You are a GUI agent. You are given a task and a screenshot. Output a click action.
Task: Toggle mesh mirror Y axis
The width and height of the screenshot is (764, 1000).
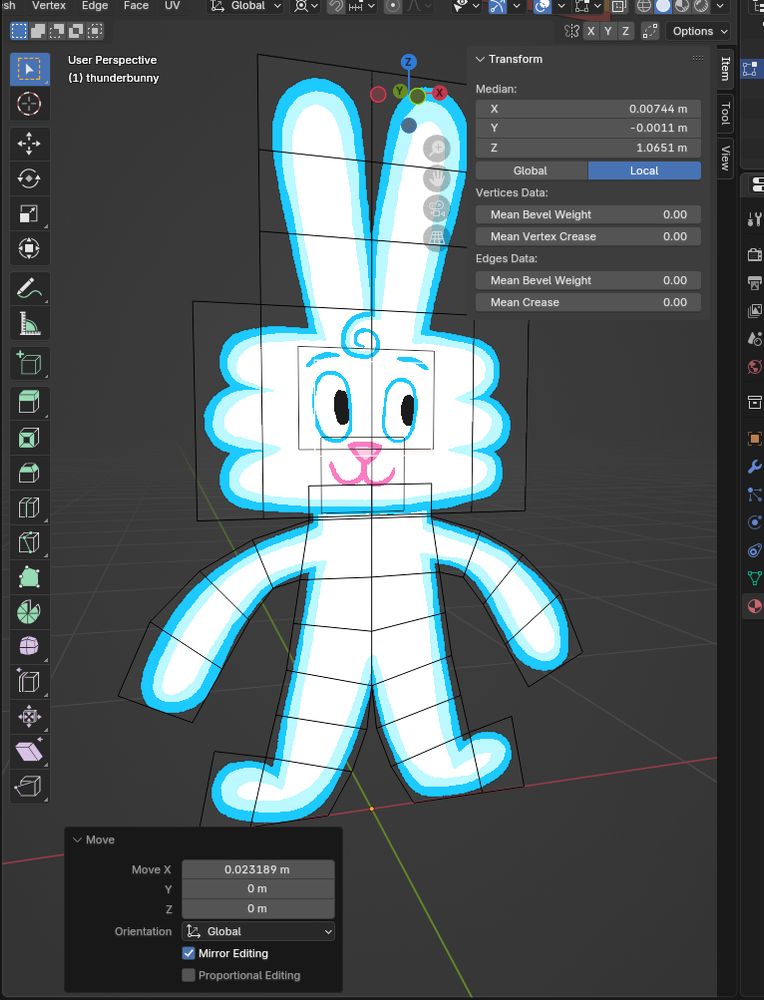608,31
